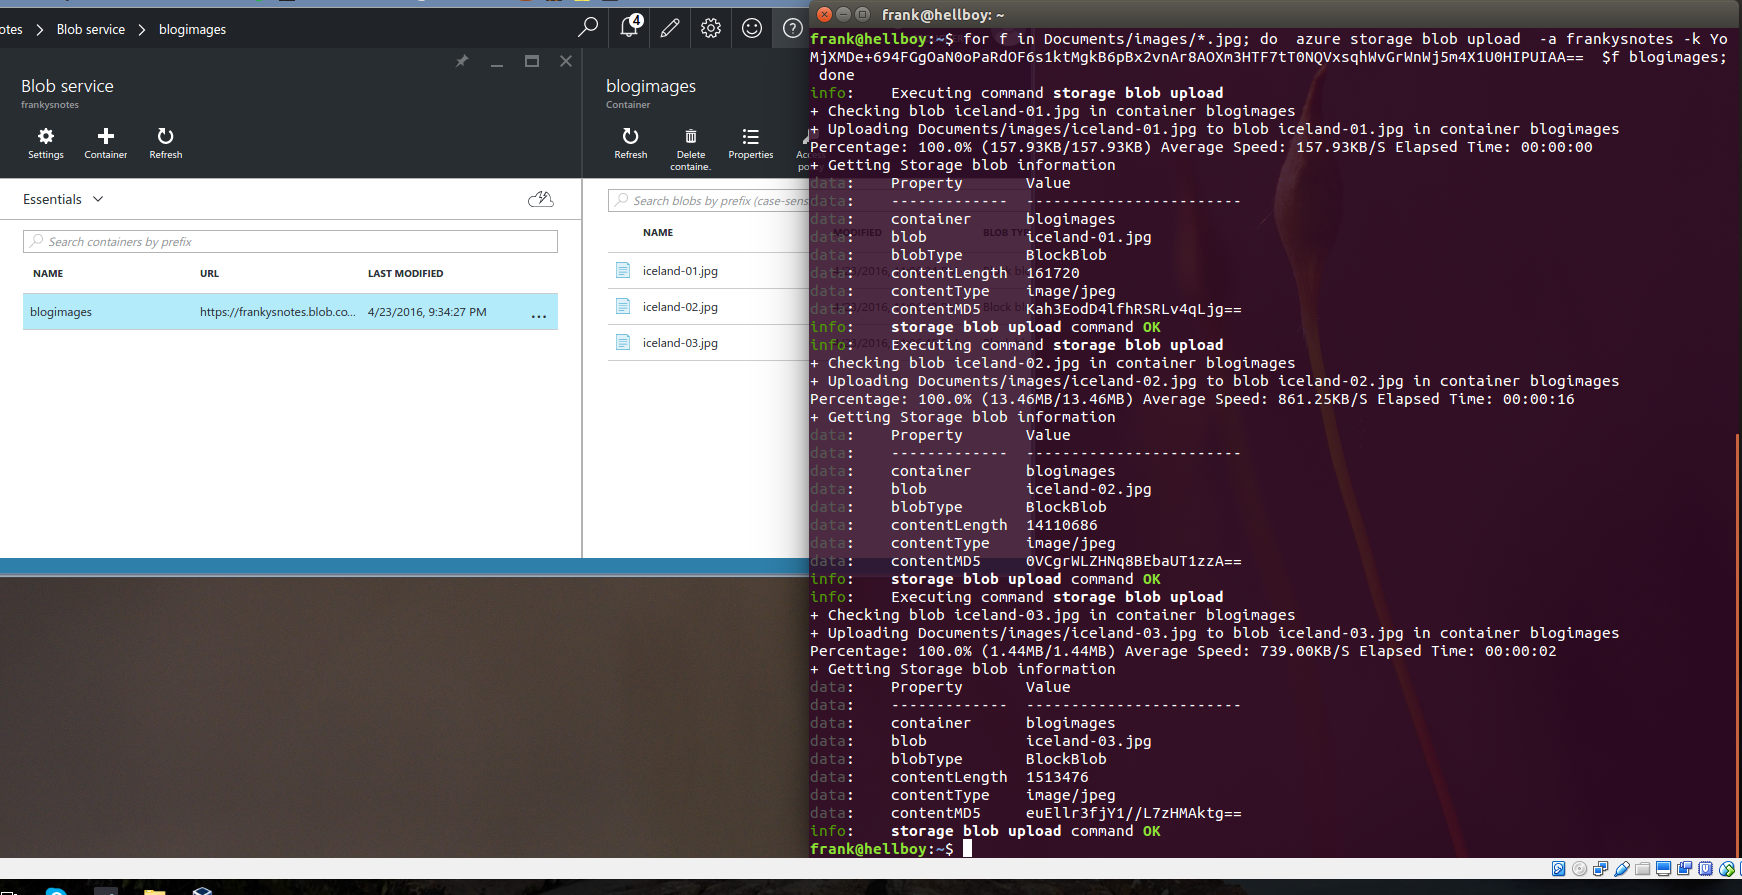Screen dimensions: 1742x895
Task: Collapse the Essentials section chevron
Action: point(98,199)
